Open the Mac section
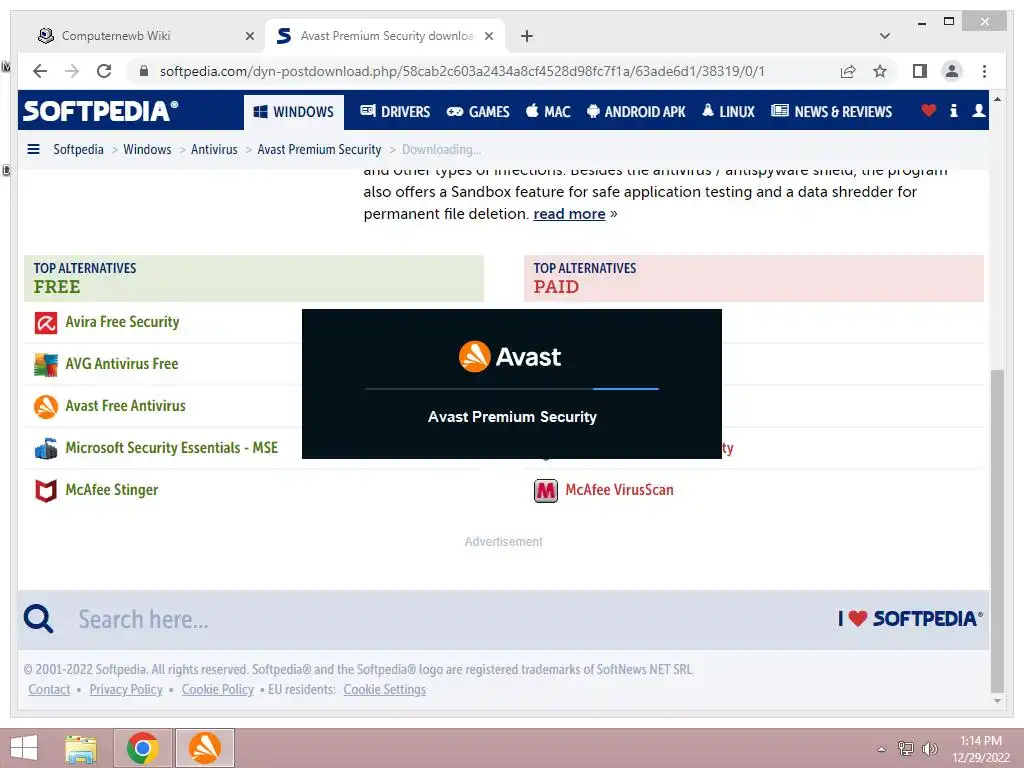The width and height of the screenshot is (1024, 768). point(549,112)
